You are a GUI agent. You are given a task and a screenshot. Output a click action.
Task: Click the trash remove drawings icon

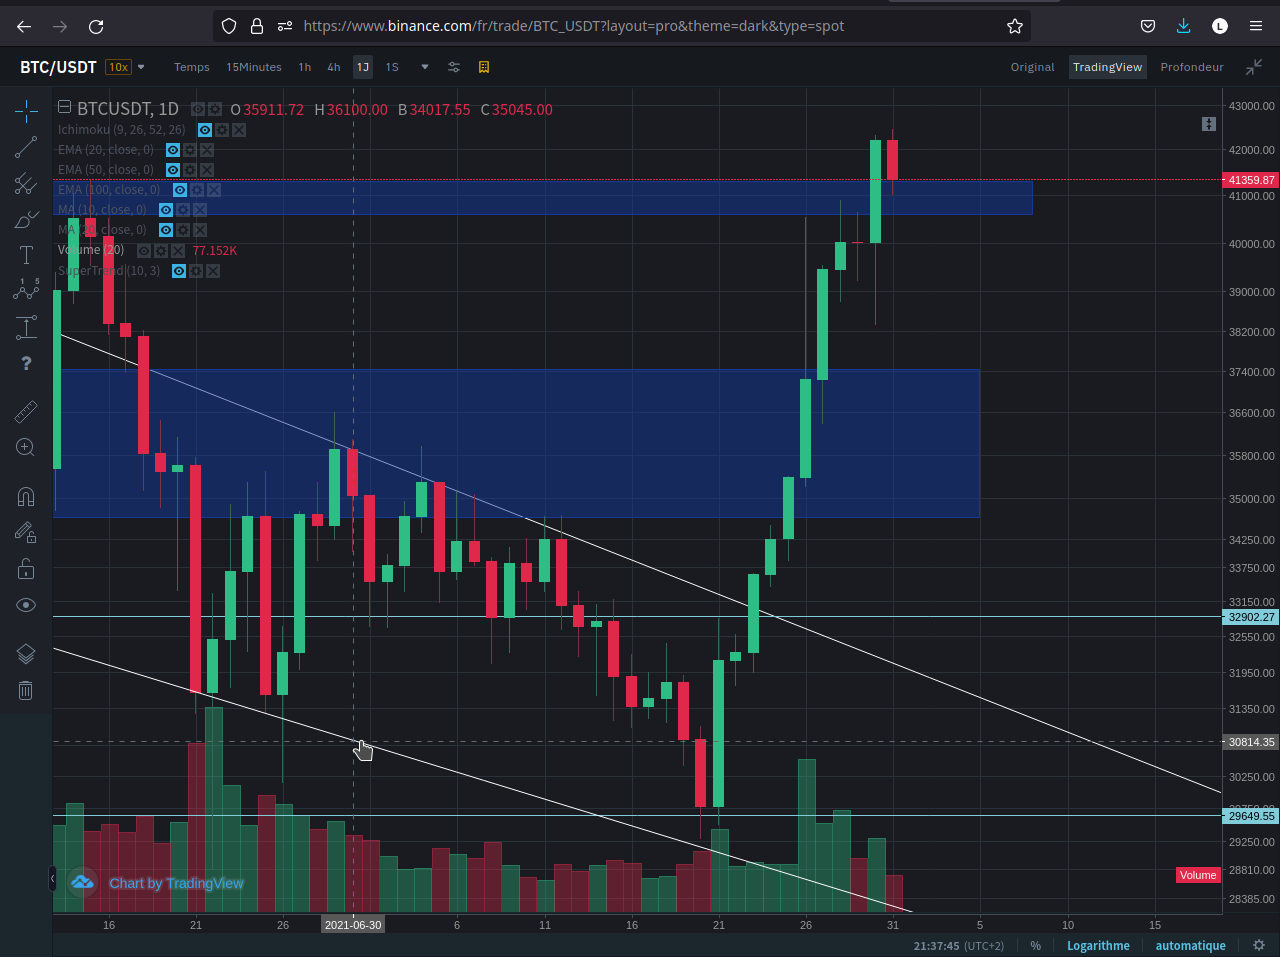pos(26,690)
